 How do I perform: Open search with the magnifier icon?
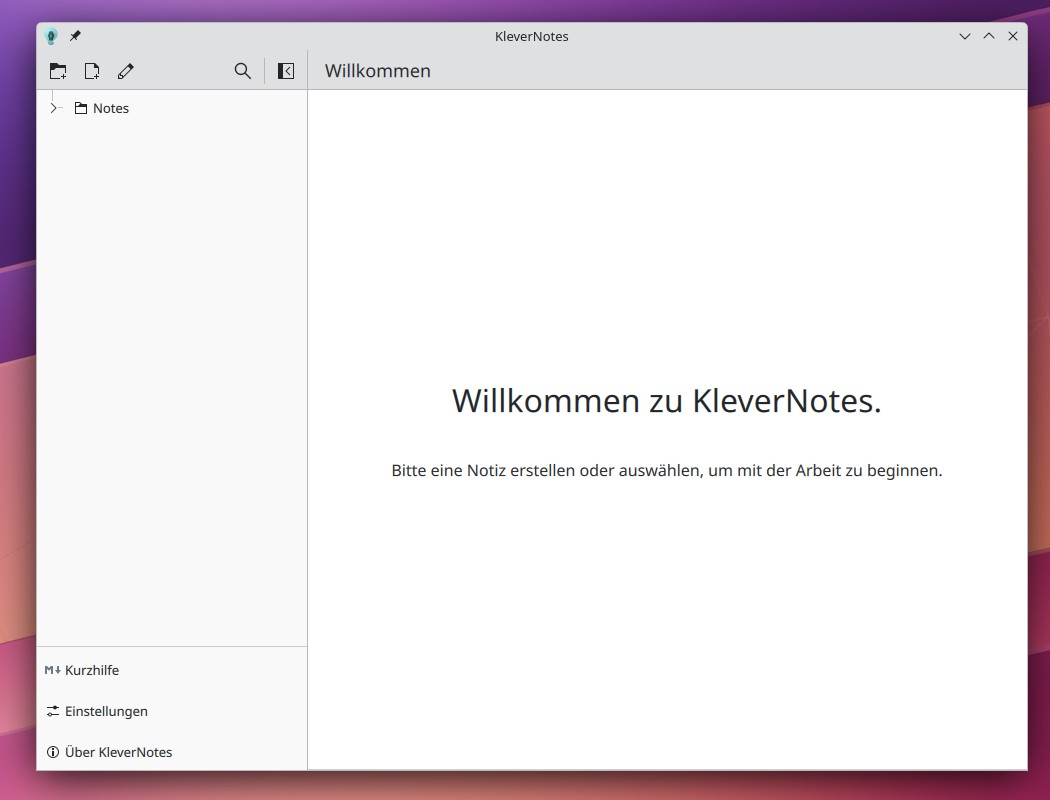[242, 71]
